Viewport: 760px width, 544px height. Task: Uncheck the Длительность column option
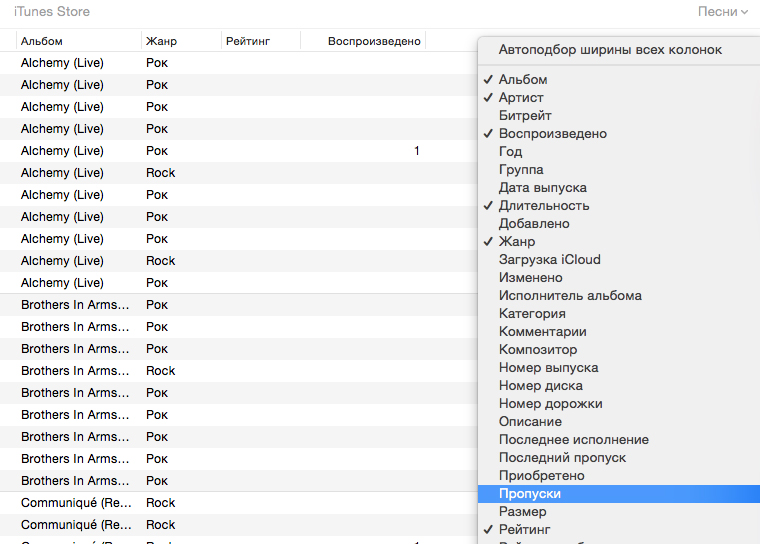coord(619,206)
